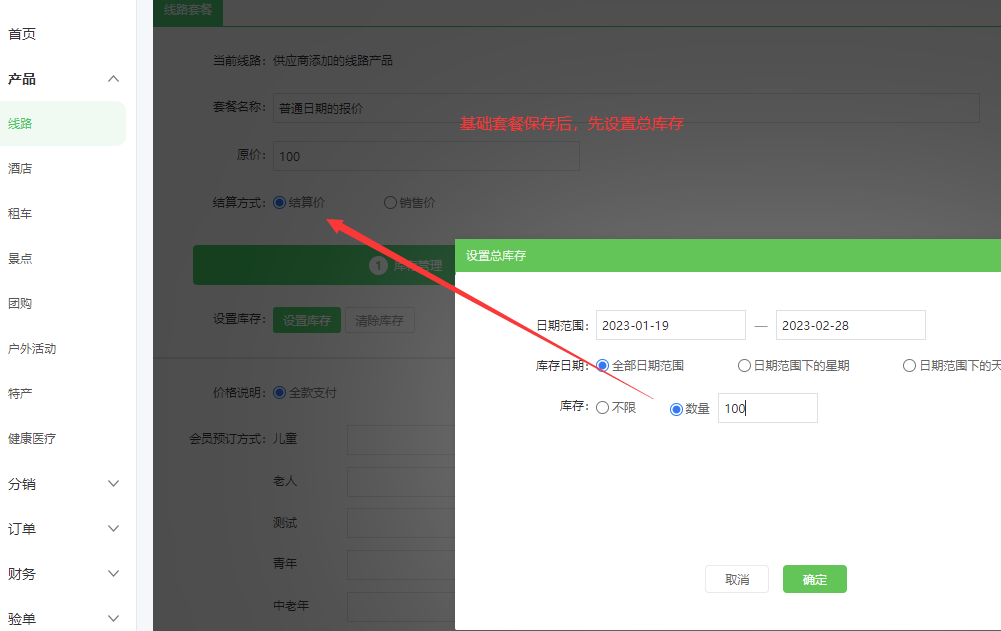
Task: Click 确定 to confirm inventory
Action: click(814, 579)
